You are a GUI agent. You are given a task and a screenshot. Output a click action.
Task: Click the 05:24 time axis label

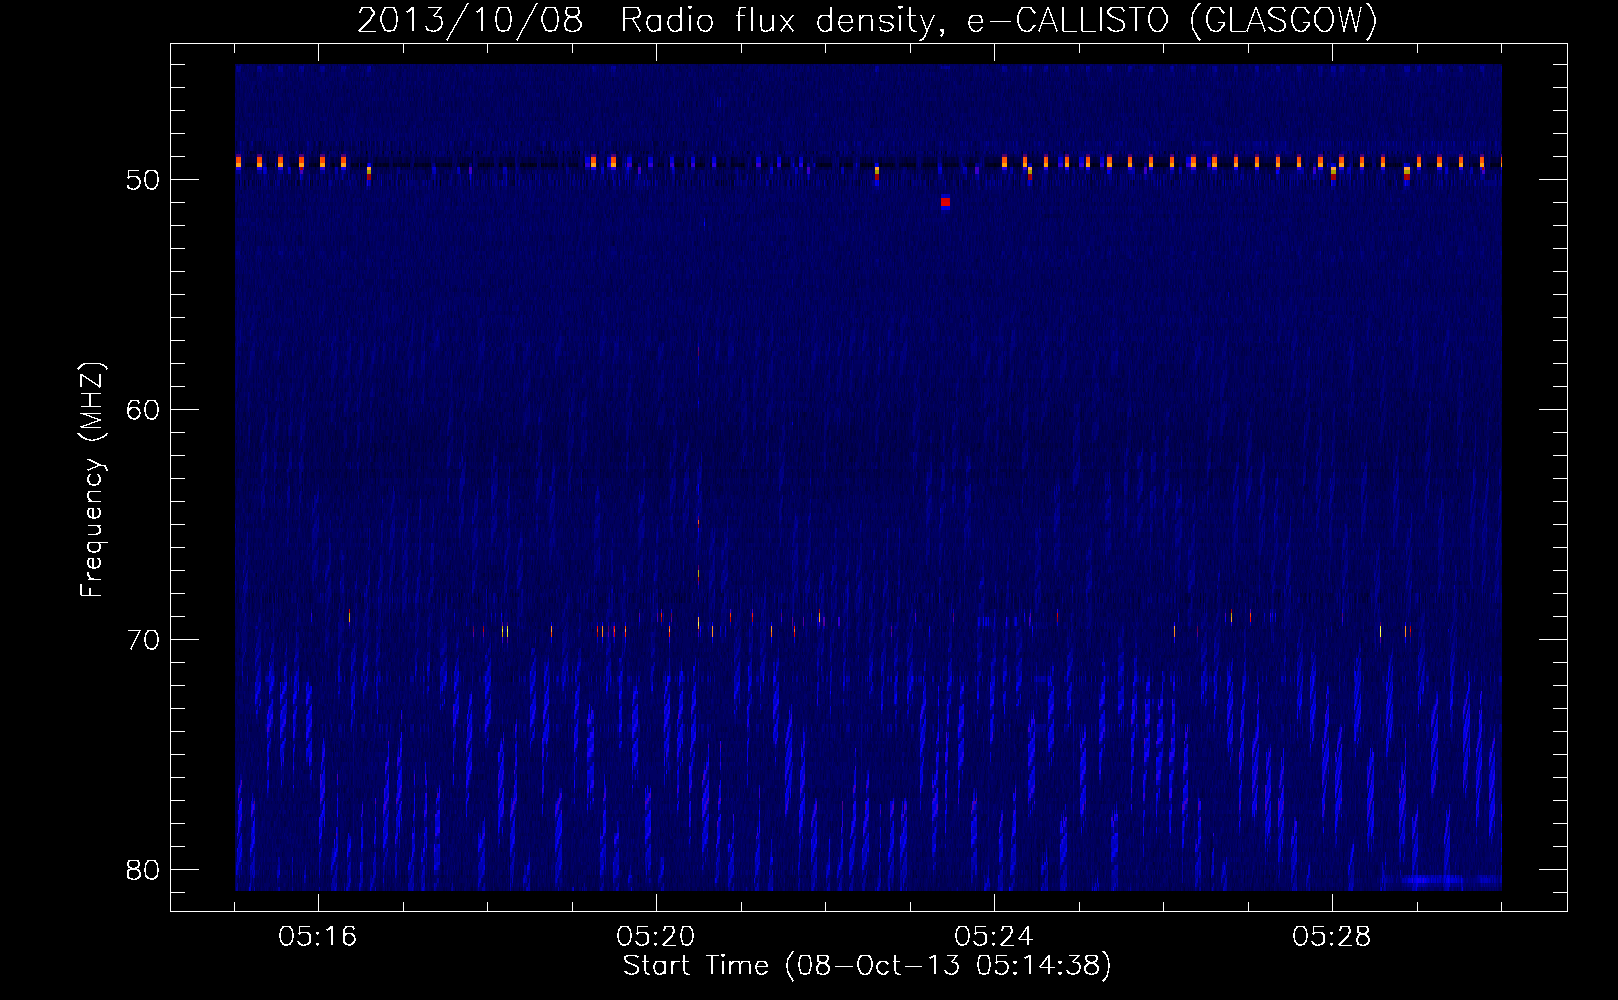pyautogui.click(x=994, y=937)
